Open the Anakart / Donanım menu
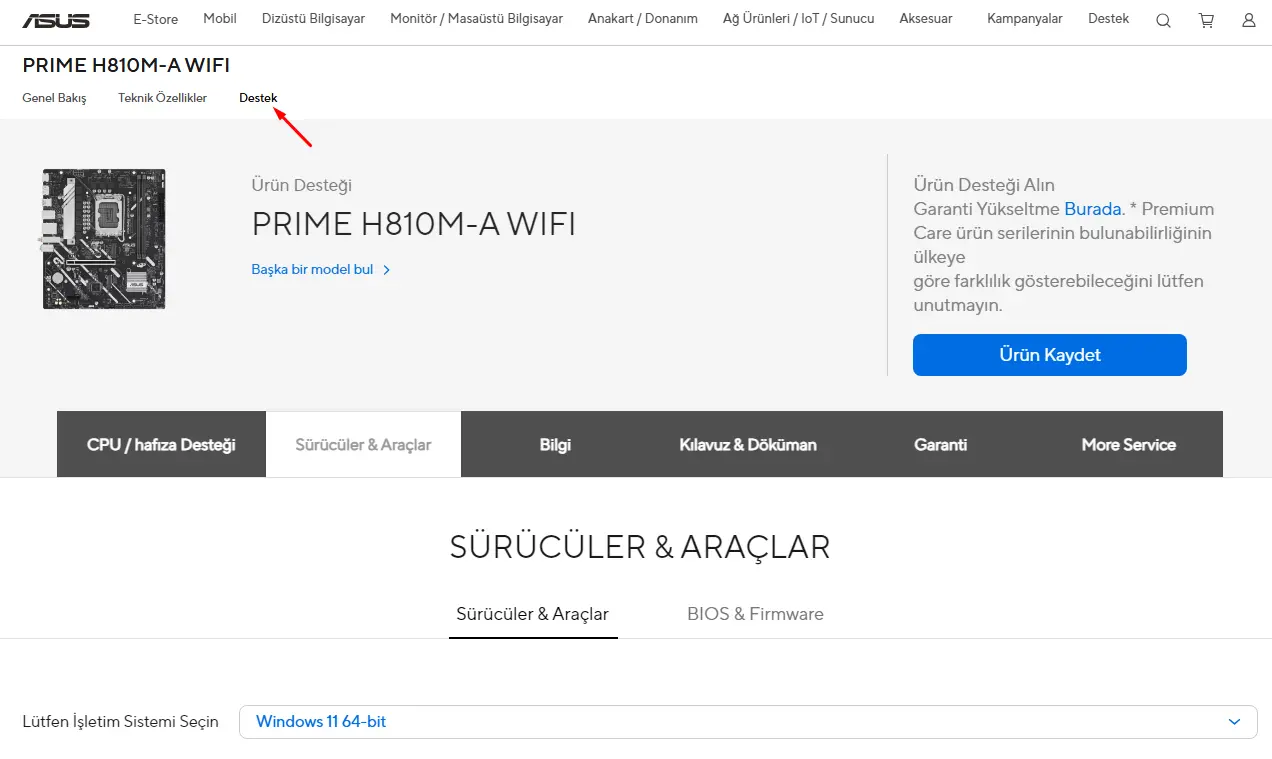 [643, 19]
